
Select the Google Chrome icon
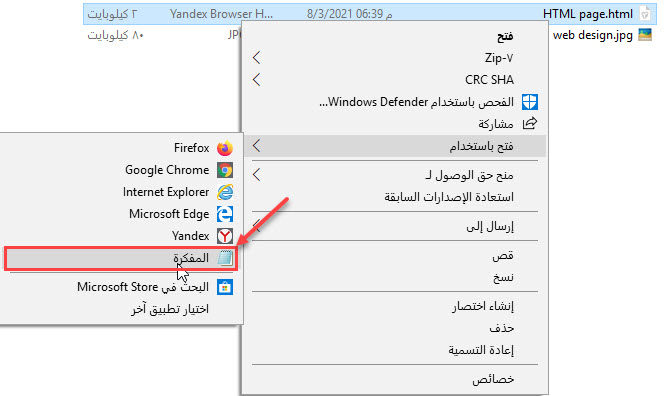(225, 170)
